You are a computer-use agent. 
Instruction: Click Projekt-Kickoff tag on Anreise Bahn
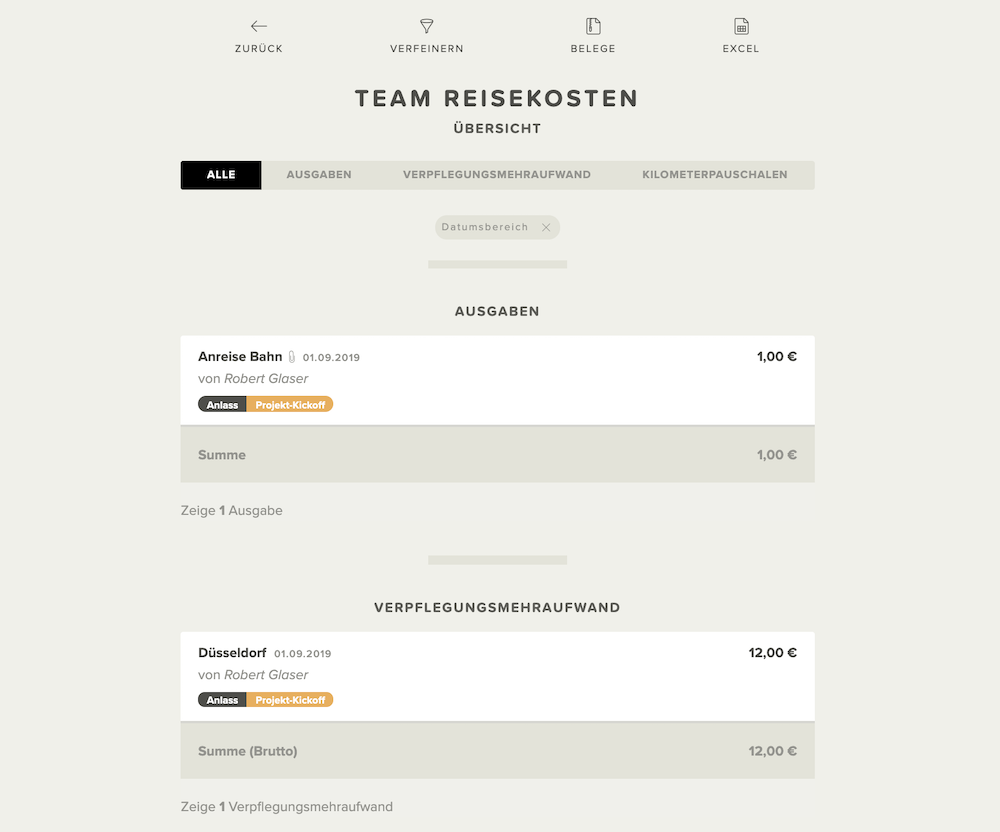click(290, 405)
